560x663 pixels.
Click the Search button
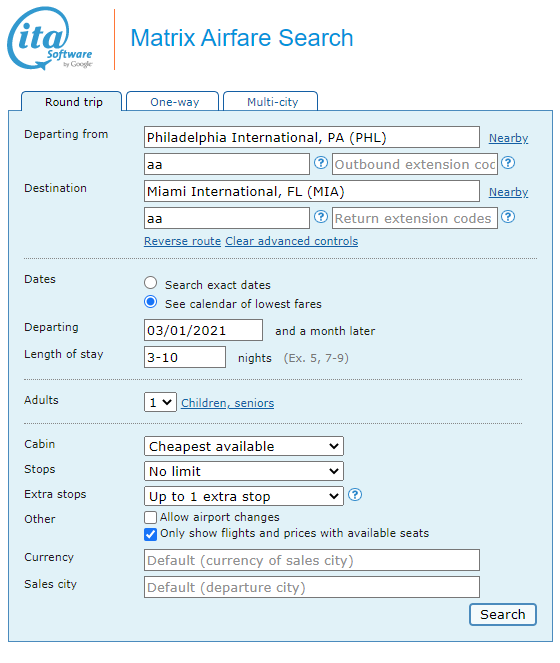click(502, 614)
